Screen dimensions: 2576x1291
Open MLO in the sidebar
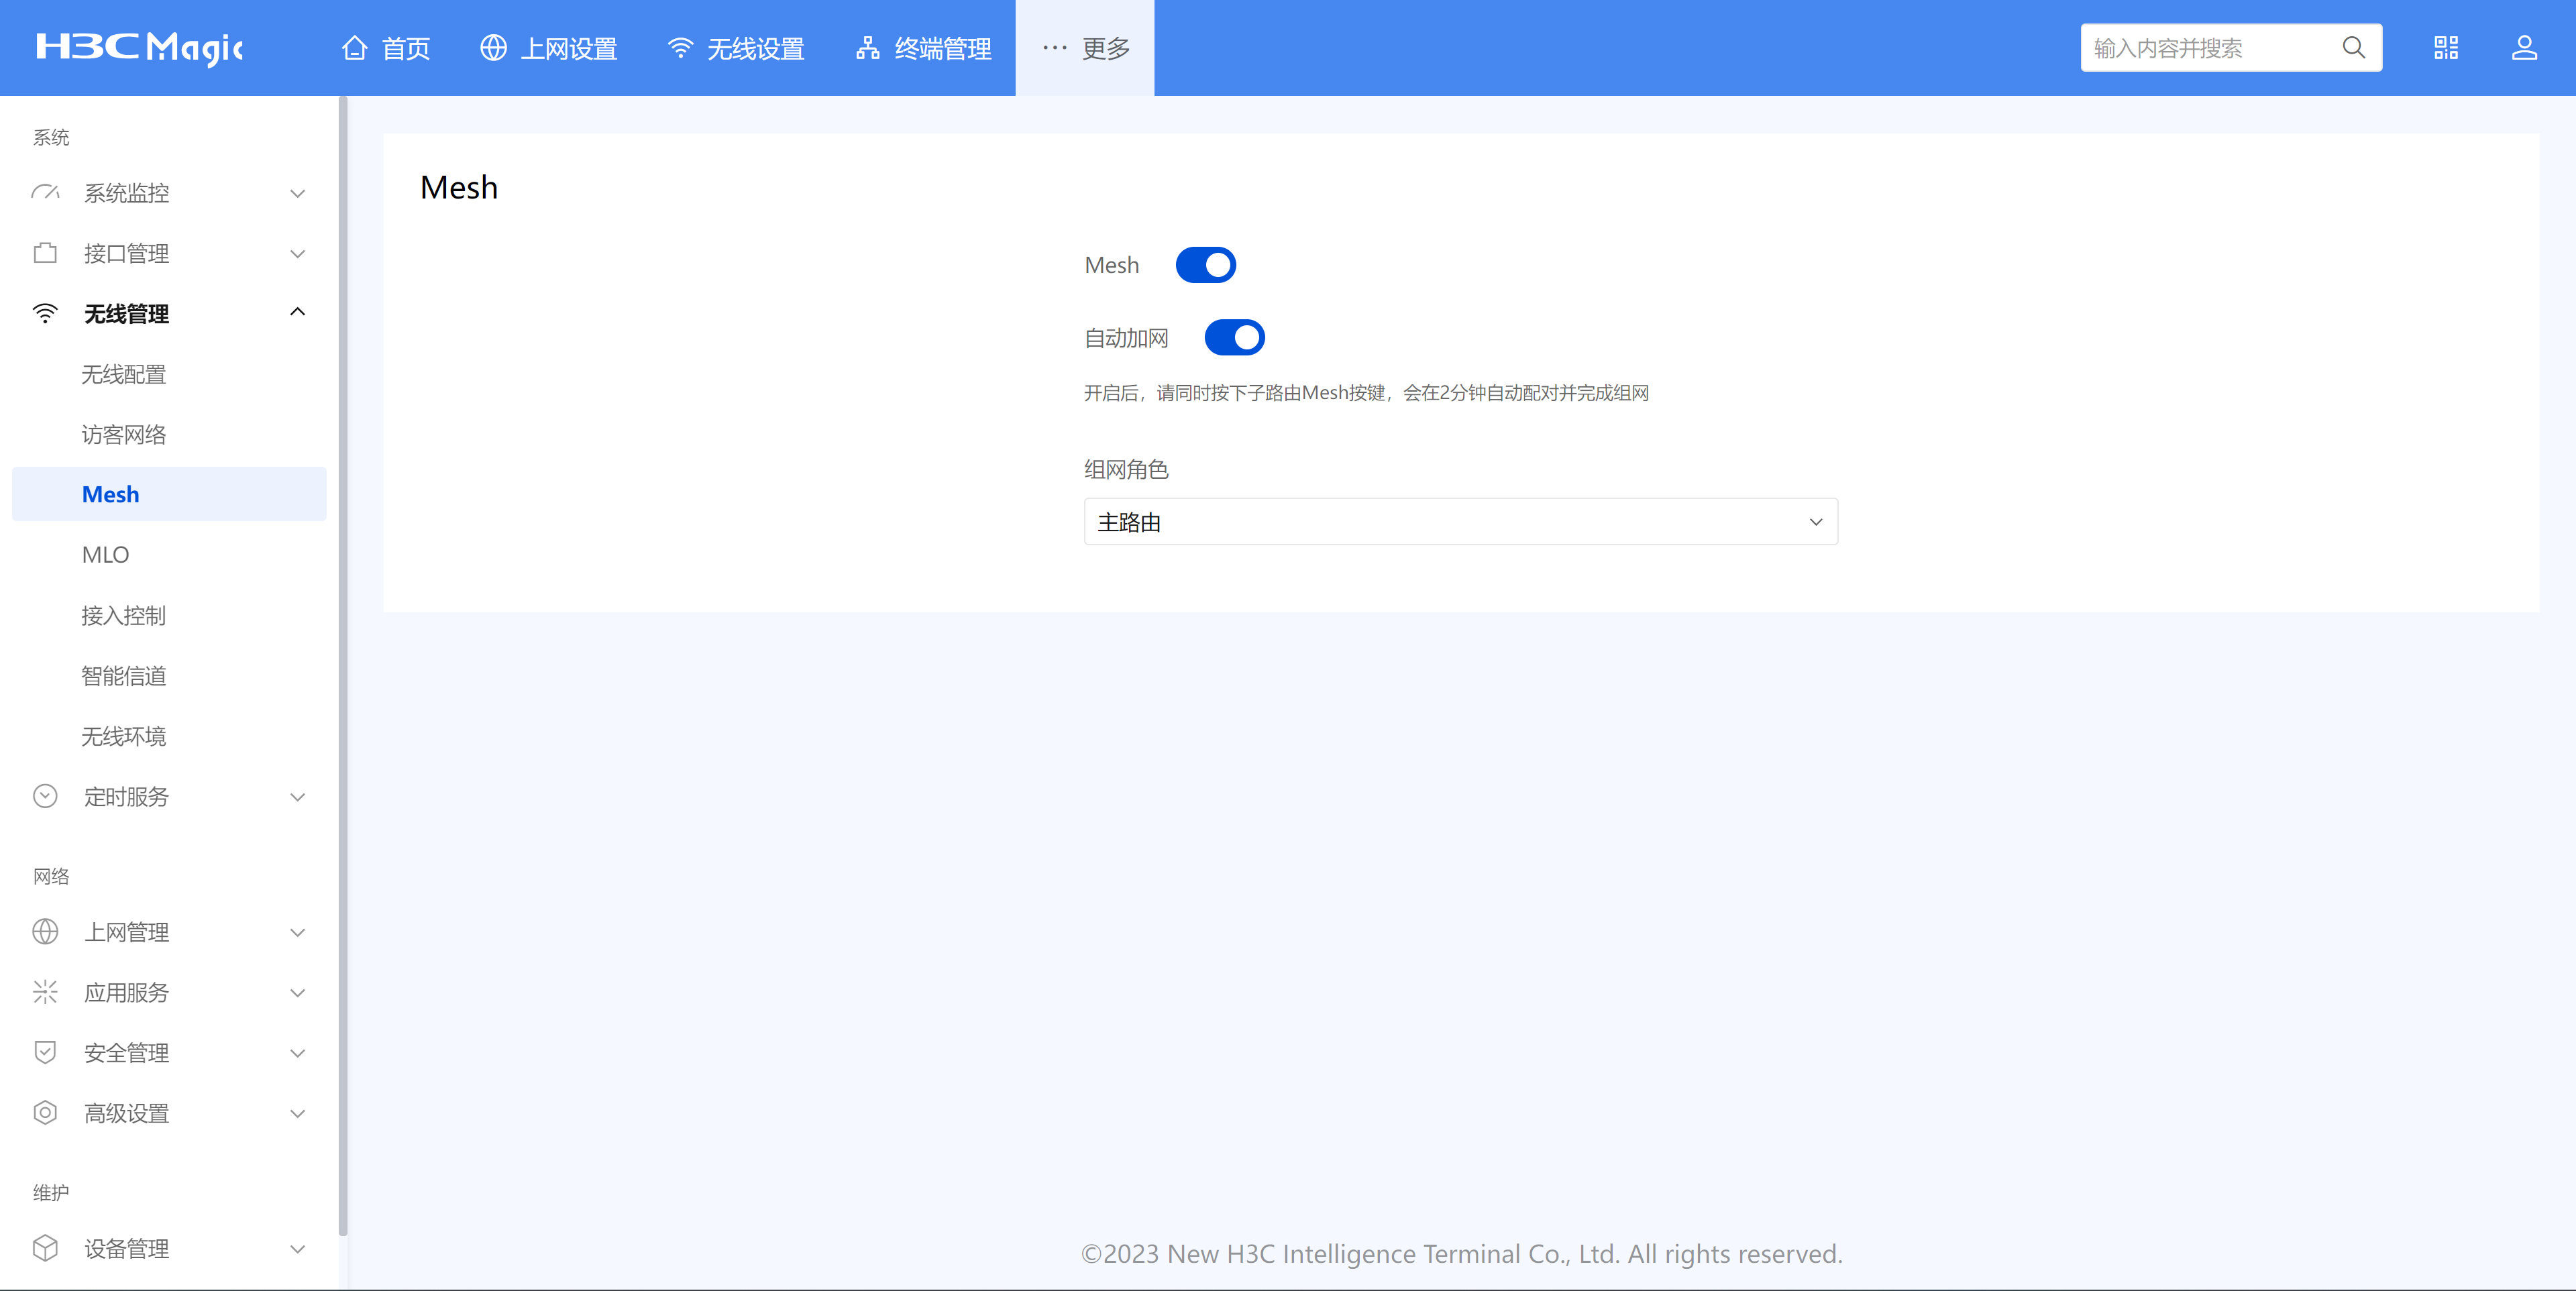point(169,555)
